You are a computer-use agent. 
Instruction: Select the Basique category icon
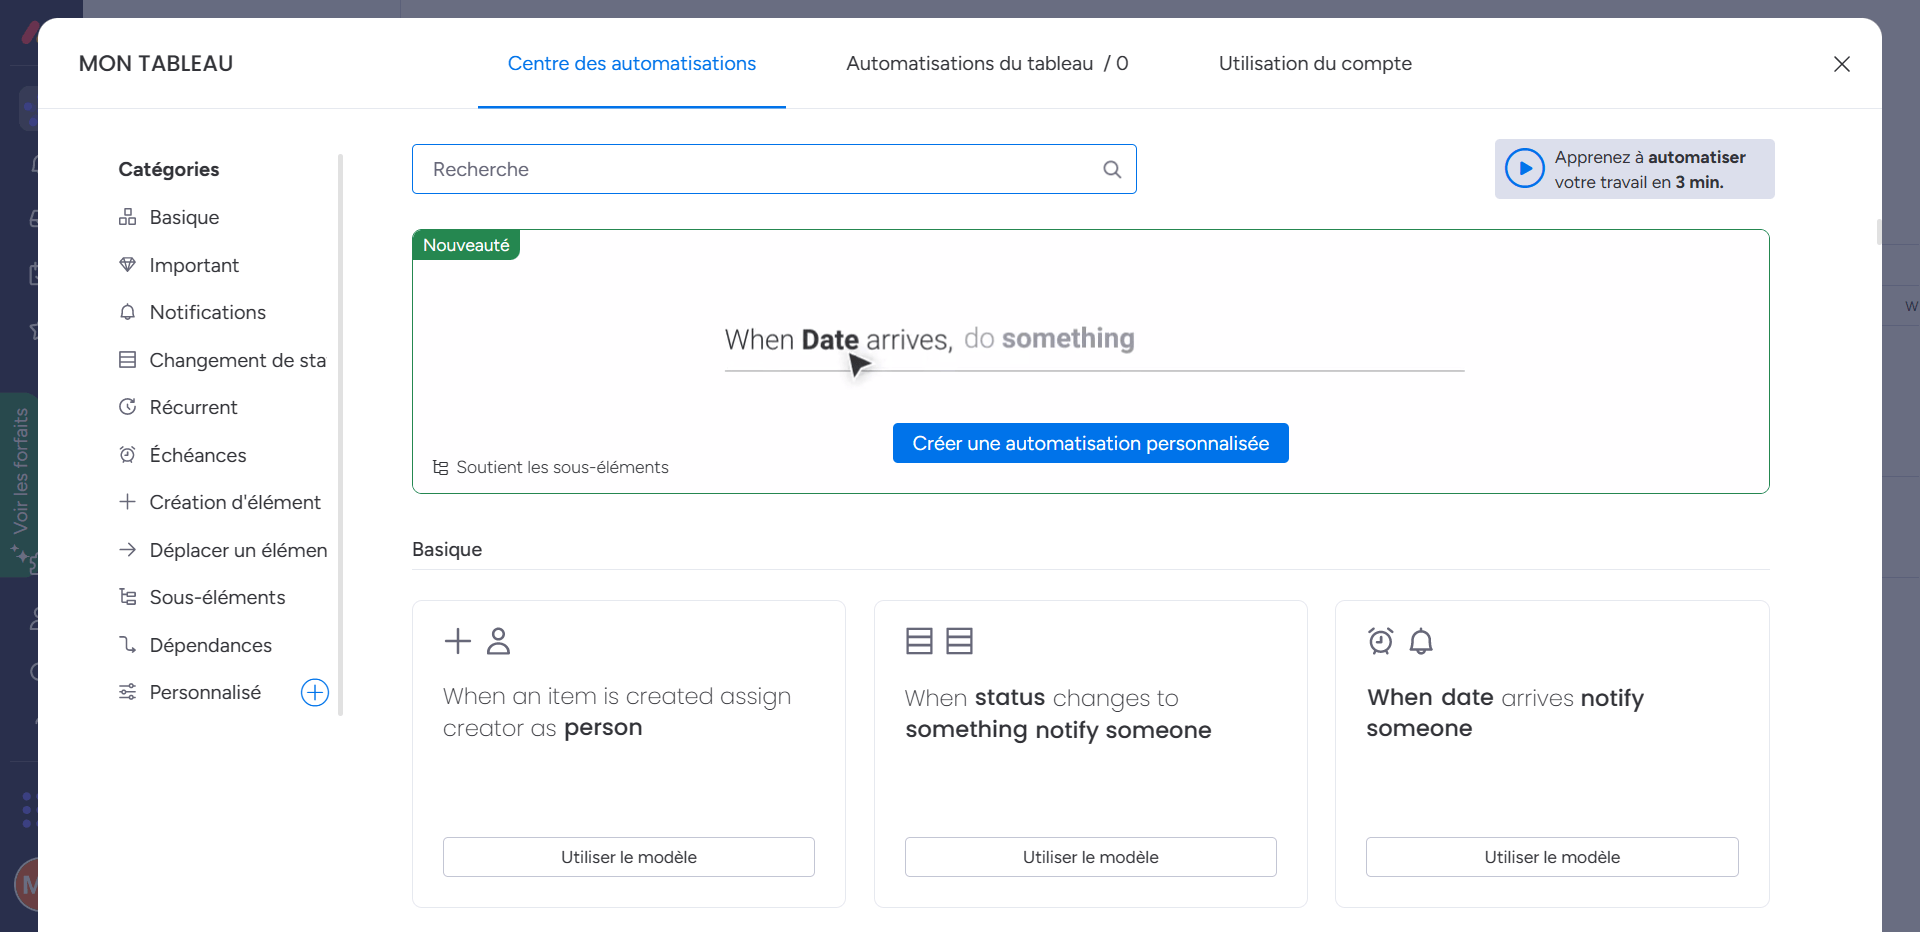(127, 217)
